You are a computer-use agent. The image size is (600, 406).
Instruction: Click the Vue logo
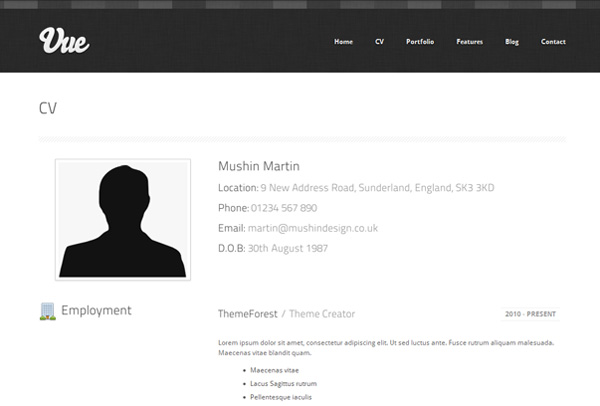click(x=64, y=41)
